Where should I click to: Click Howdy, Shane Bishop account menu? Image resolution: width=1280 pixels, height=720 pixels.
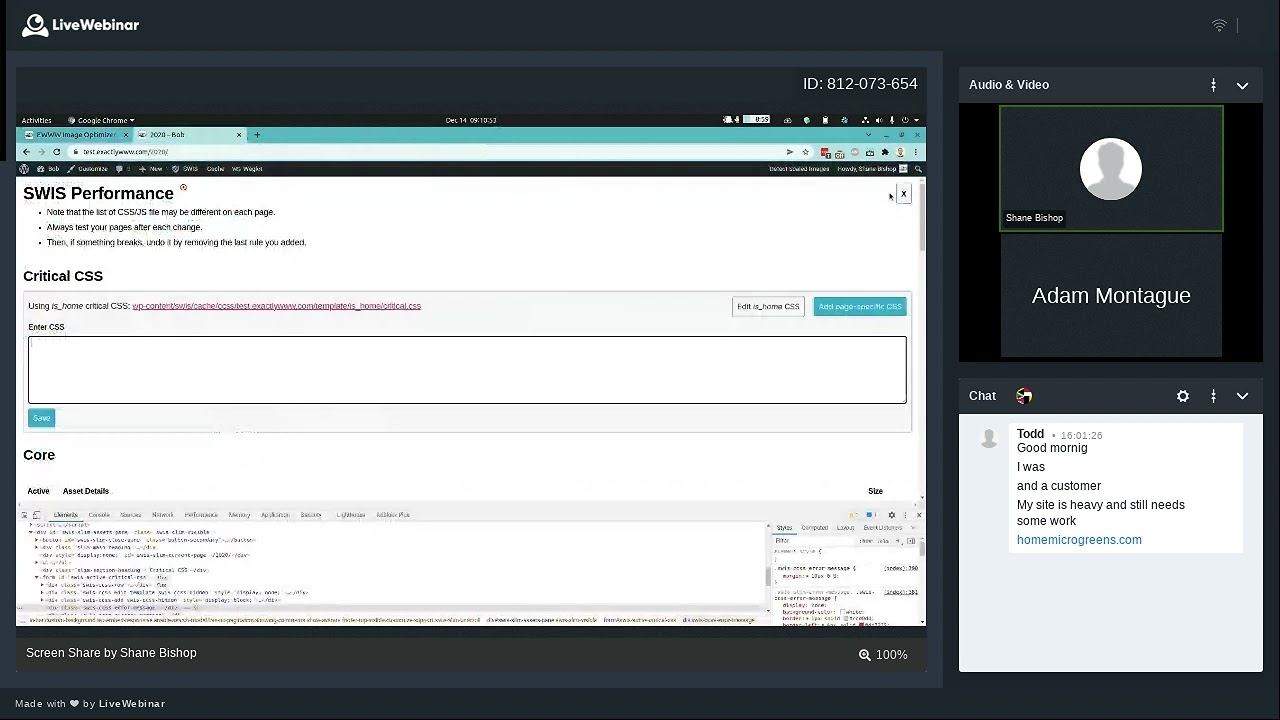tap(871, 169)
